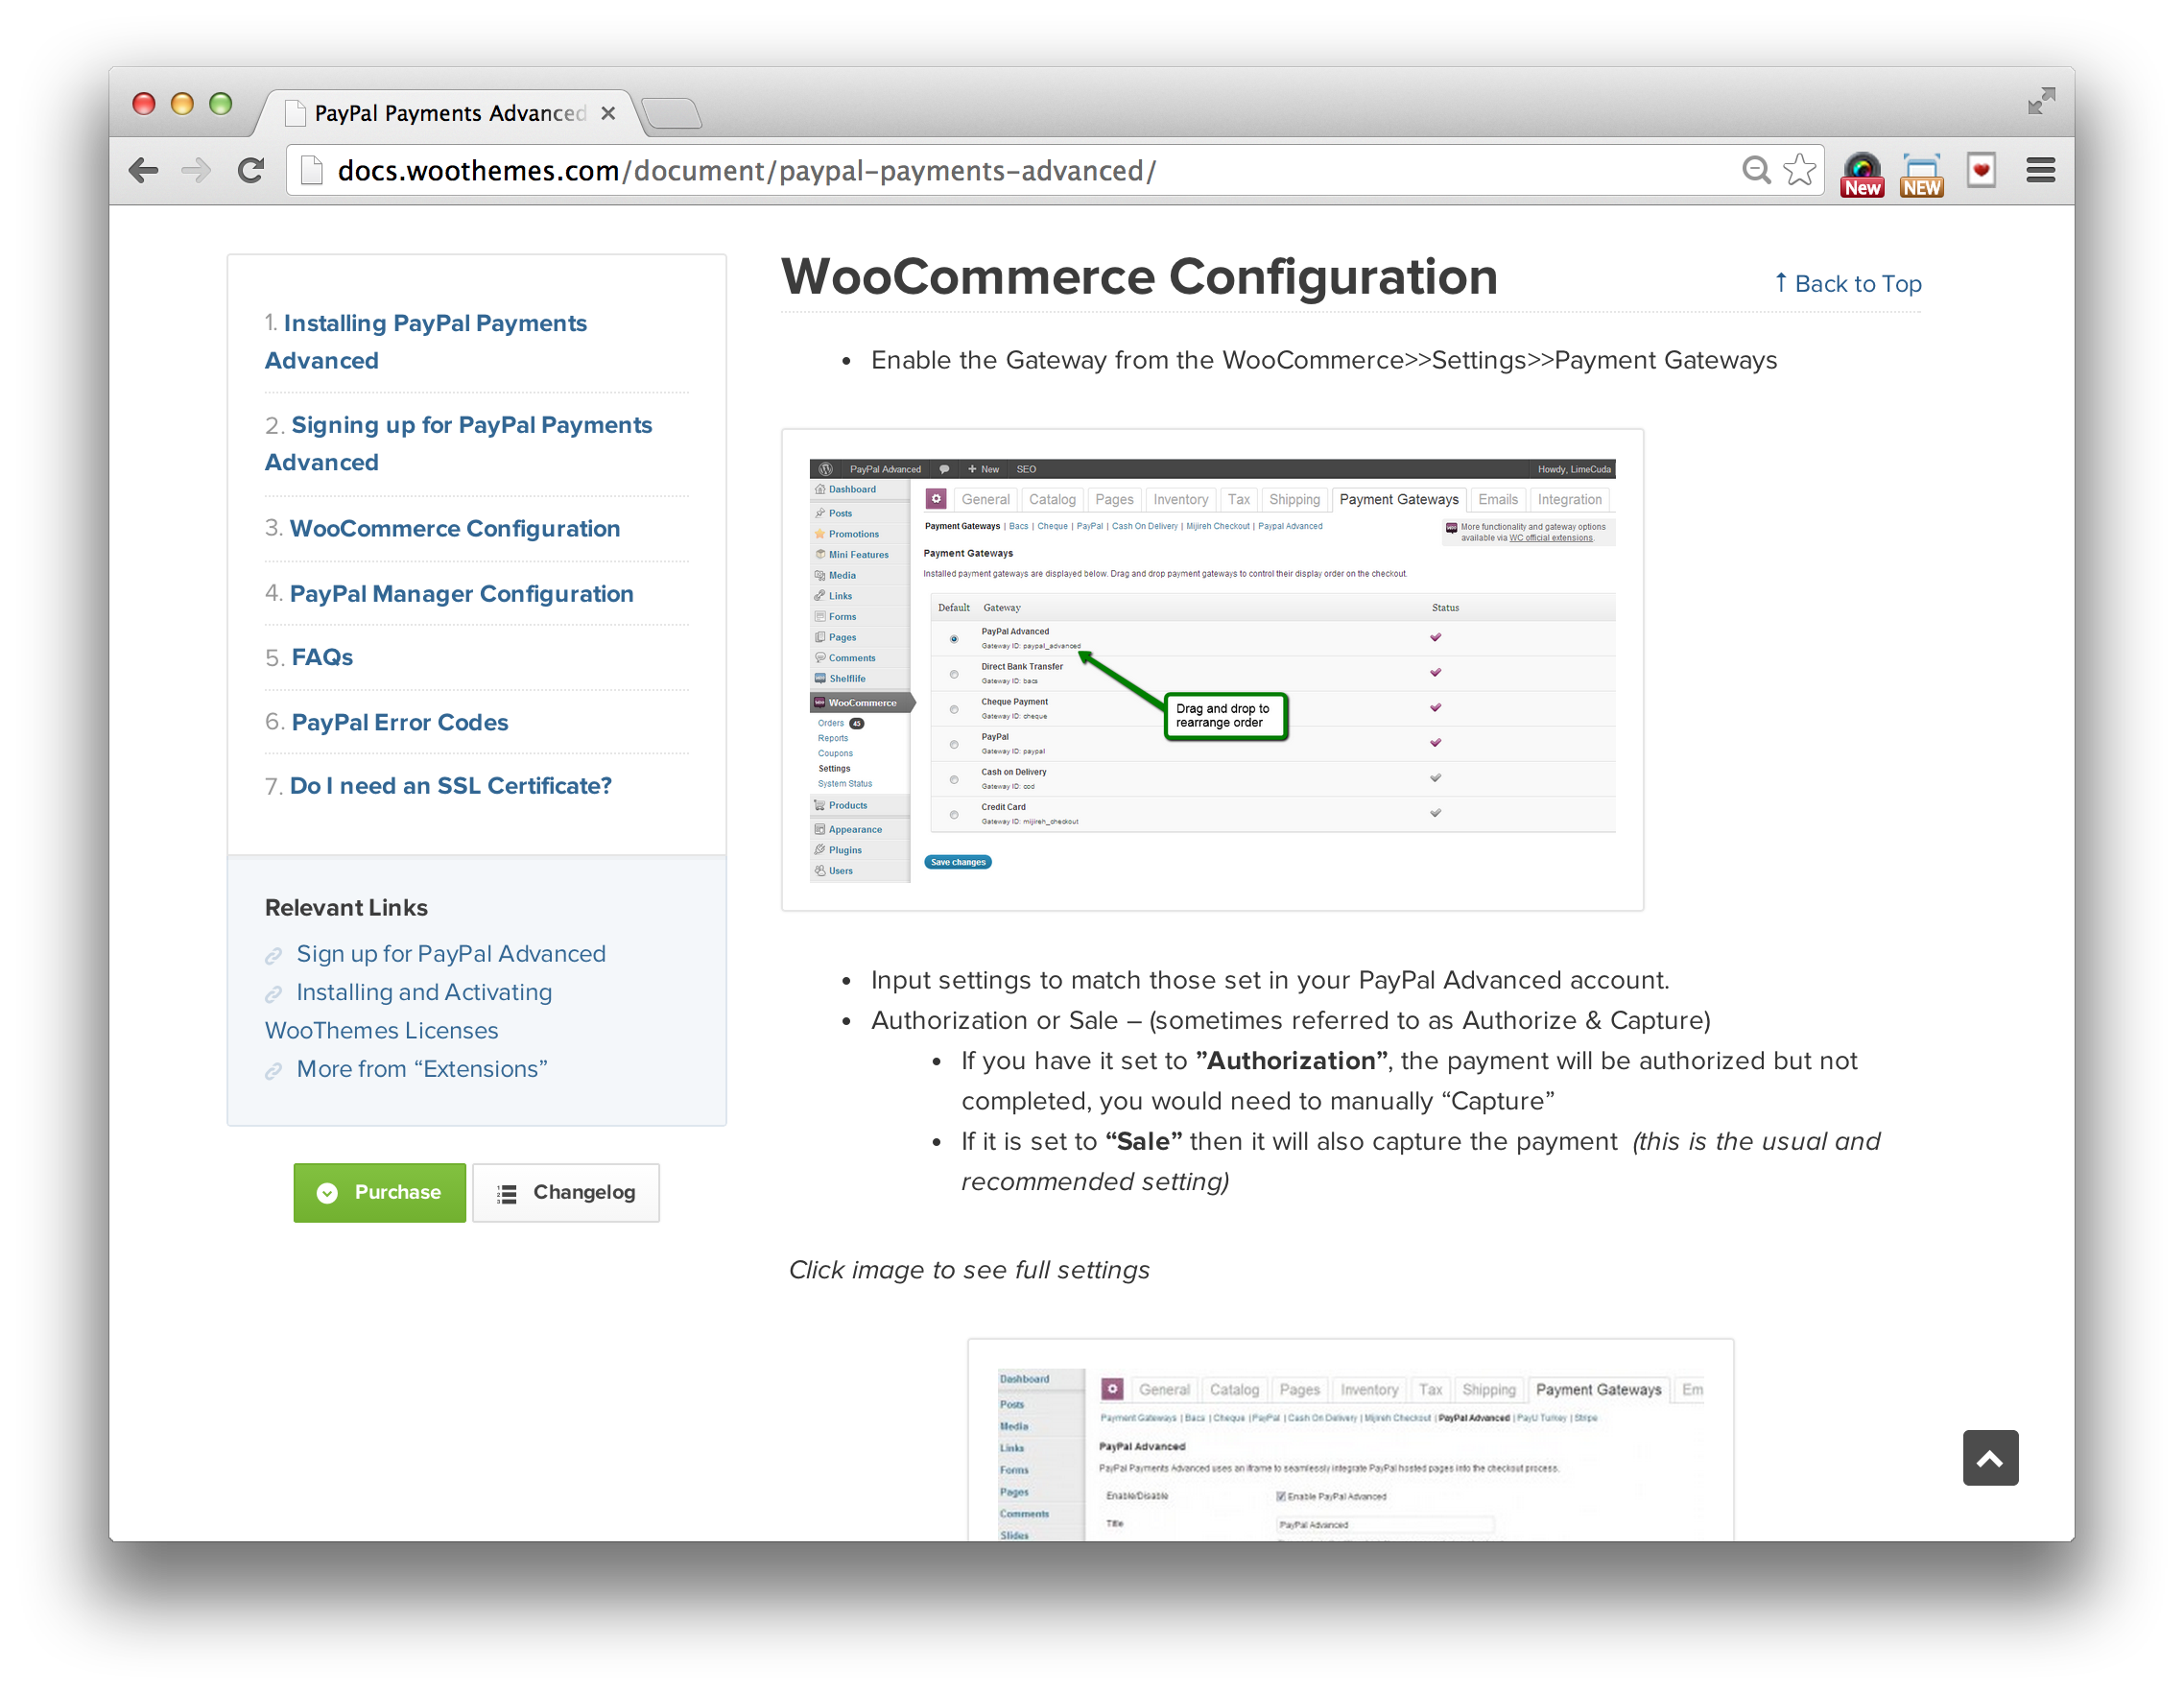Image resolution: width=2184 pixels, height=1693 pixels.
Task: Go to Signing up for PayPal Payments Advanced
Action: [458, 444]
